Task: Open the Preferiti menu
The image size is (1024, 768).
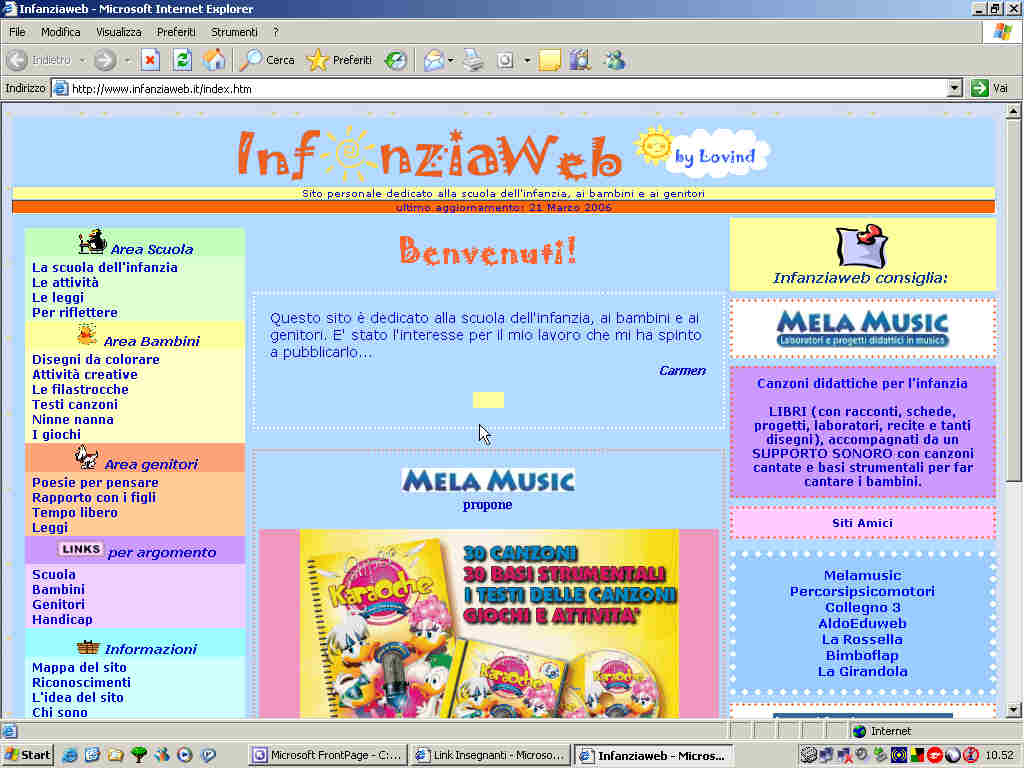Action: (176, 32)
